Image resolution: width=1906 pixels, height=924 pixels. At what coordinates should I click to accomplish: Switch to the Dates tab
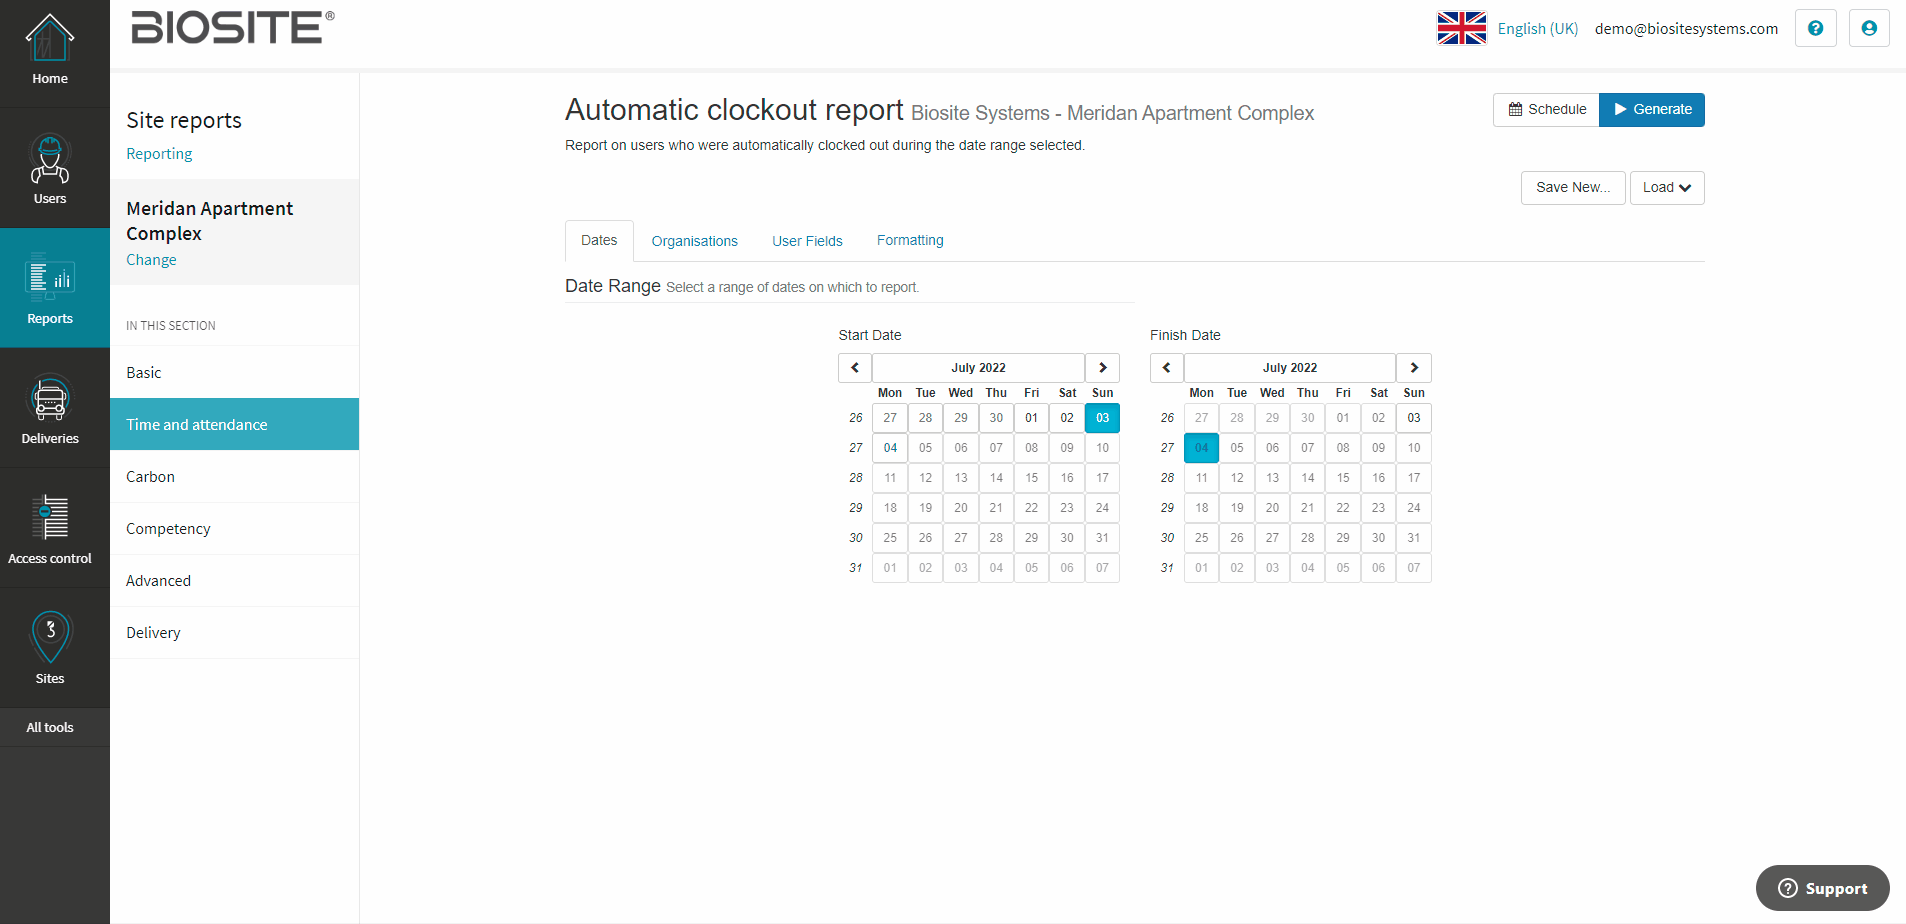tap(599, 241)
